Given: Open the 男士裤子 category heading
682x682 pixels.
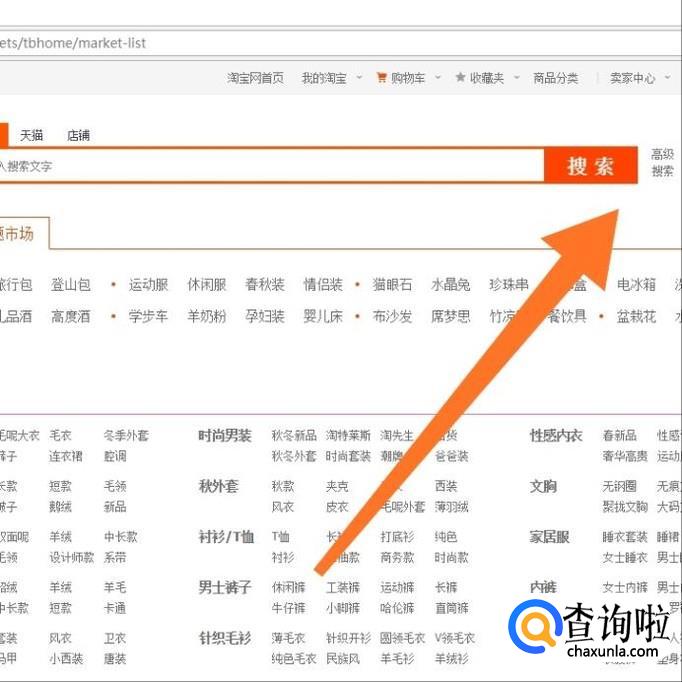Looking at the screenshot, I should [225, 587].
